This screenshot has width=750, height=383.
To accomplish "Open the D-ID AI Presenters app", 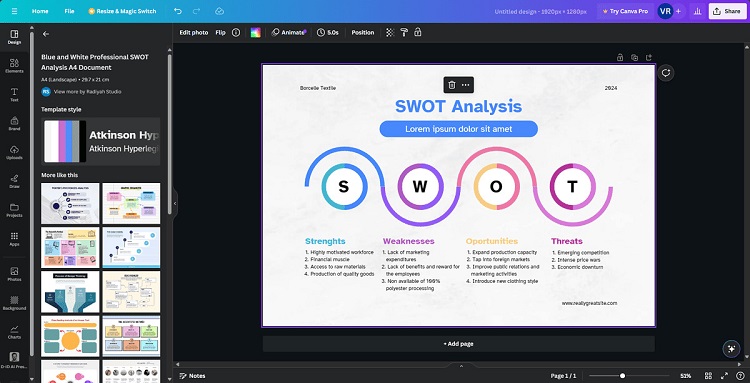I will coord(14,361).
